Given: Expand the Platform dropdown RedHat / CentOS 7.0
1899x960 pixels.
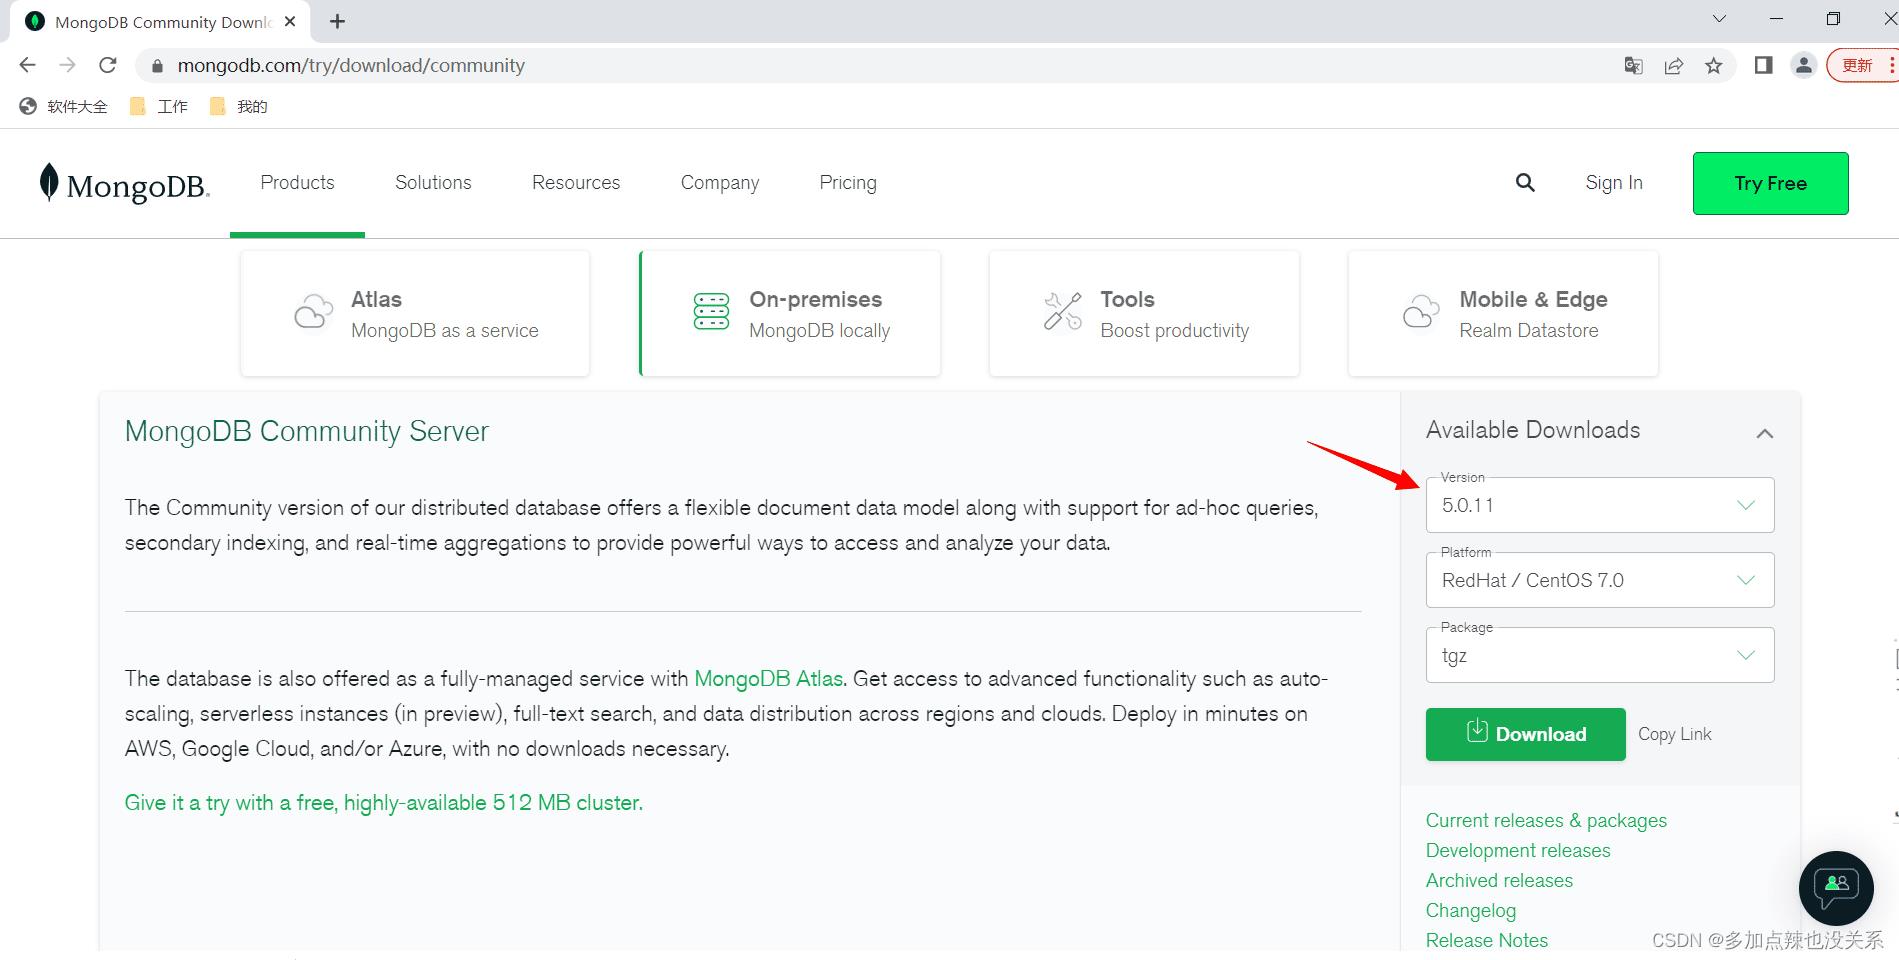Looking at the screenshot, I should coord(1599,580).
